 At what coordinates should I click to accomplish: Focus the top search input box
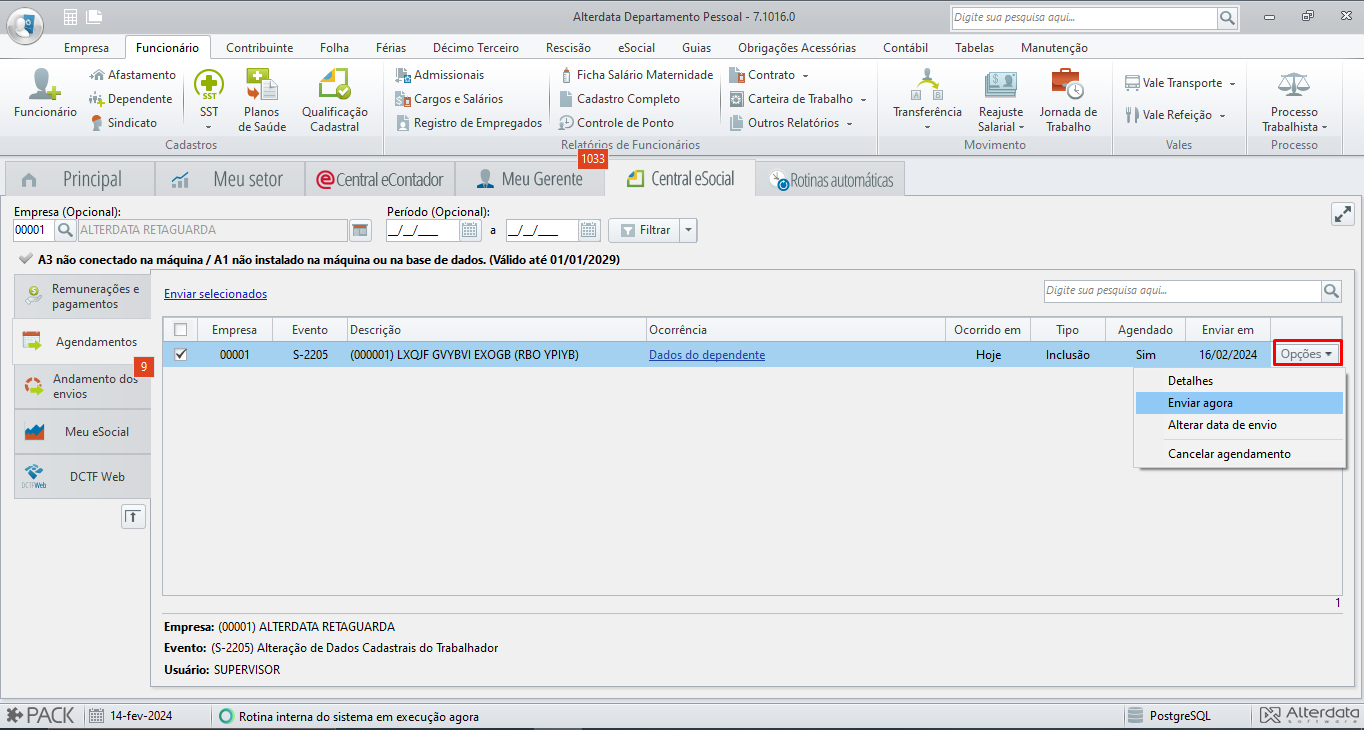coord(1084,18)
